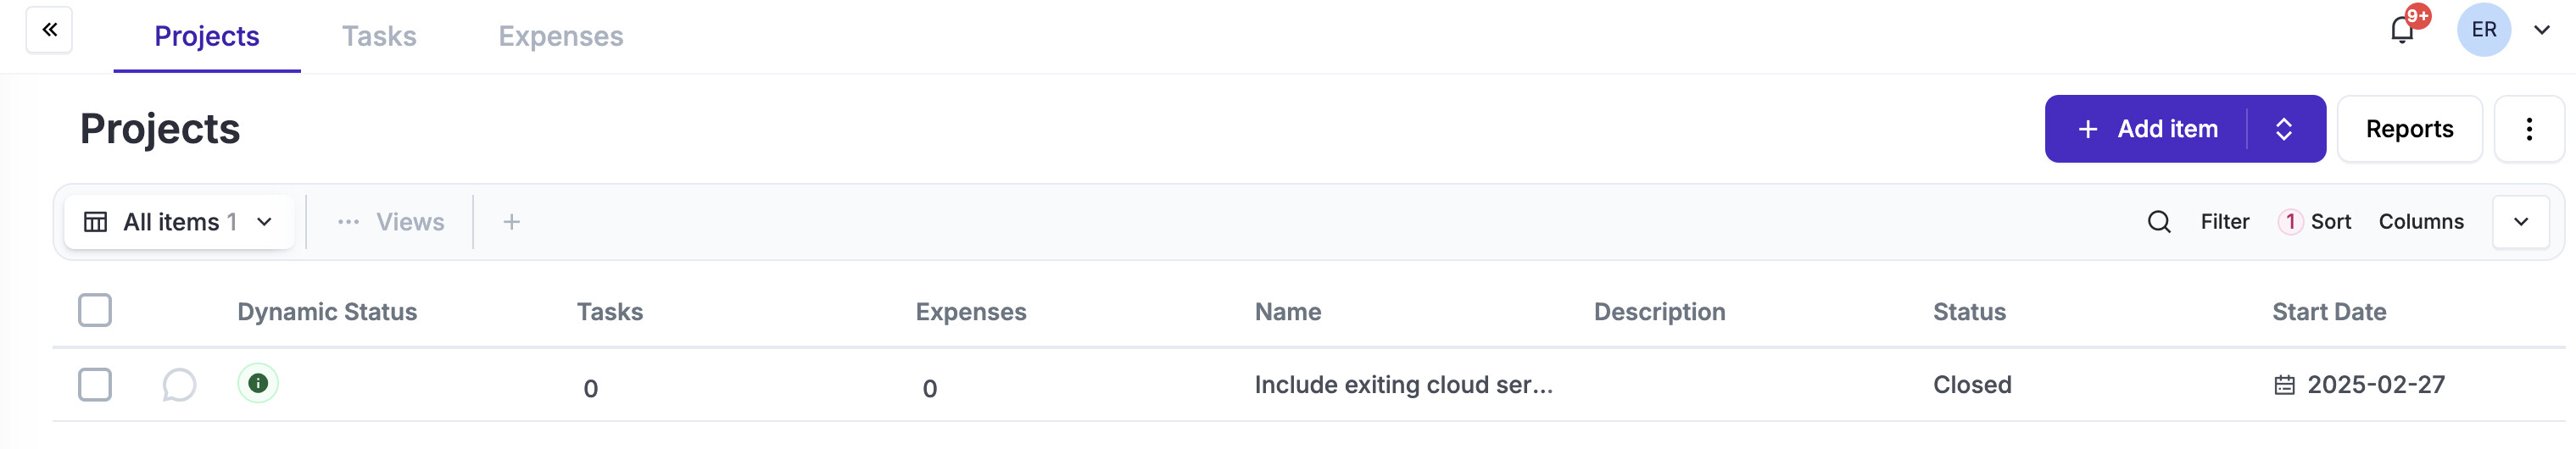Click the Reports button
The width and height of the screenshot is (2576, 449).
2408,129
